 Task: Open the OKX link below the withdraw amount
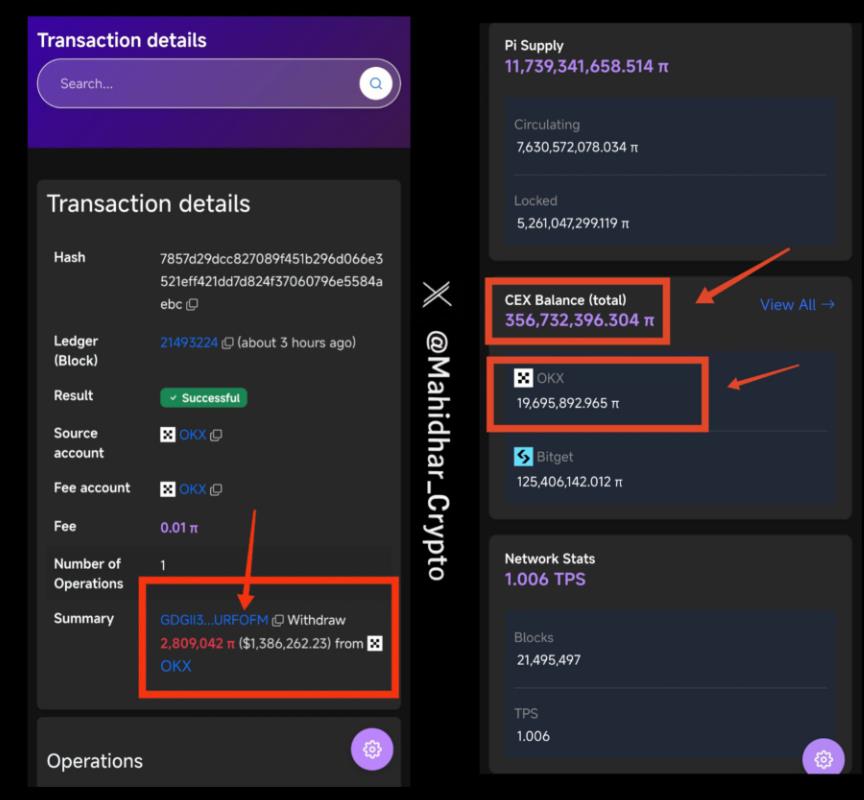coord(176,666)
